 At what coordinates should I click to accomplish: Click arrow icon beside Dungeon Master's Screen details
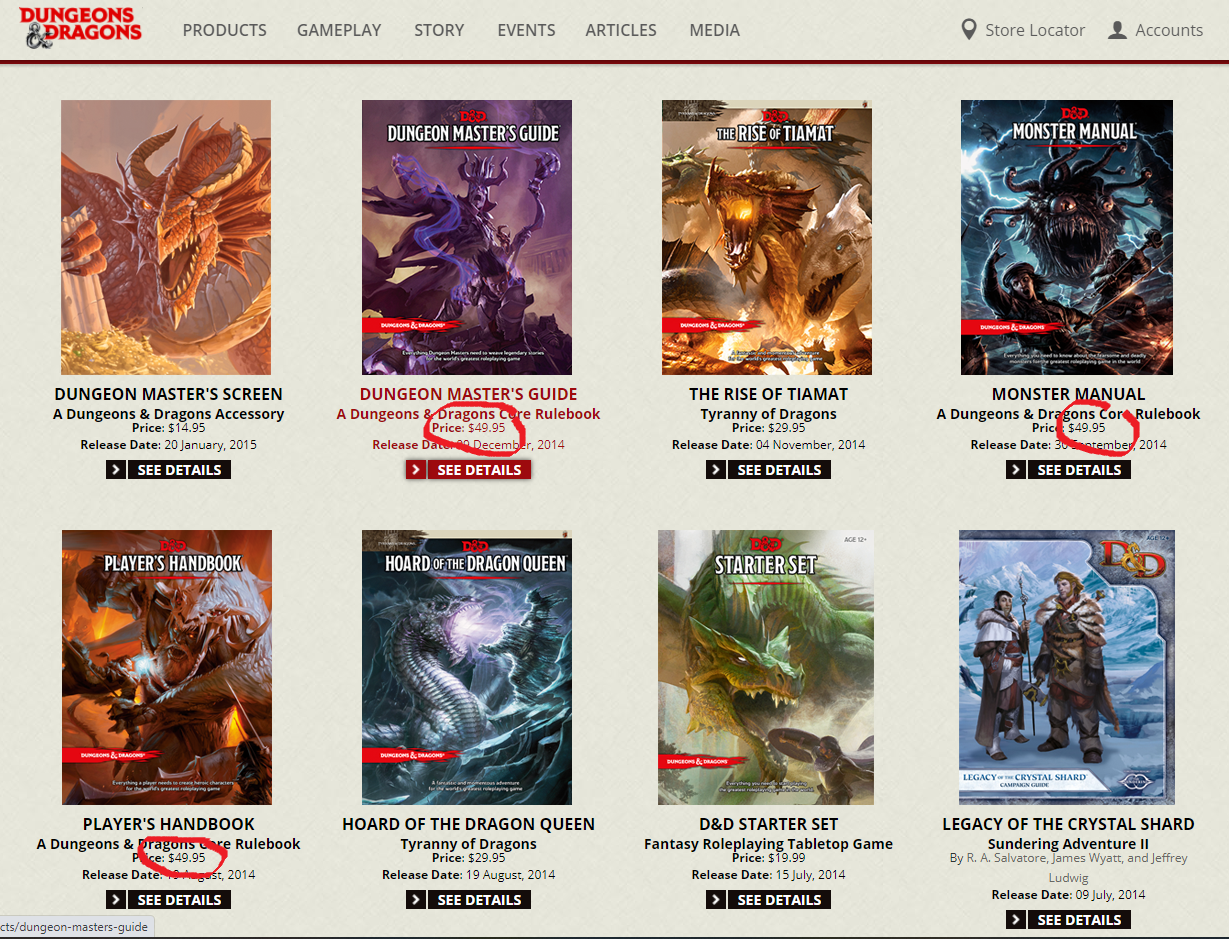coord(116,470)
